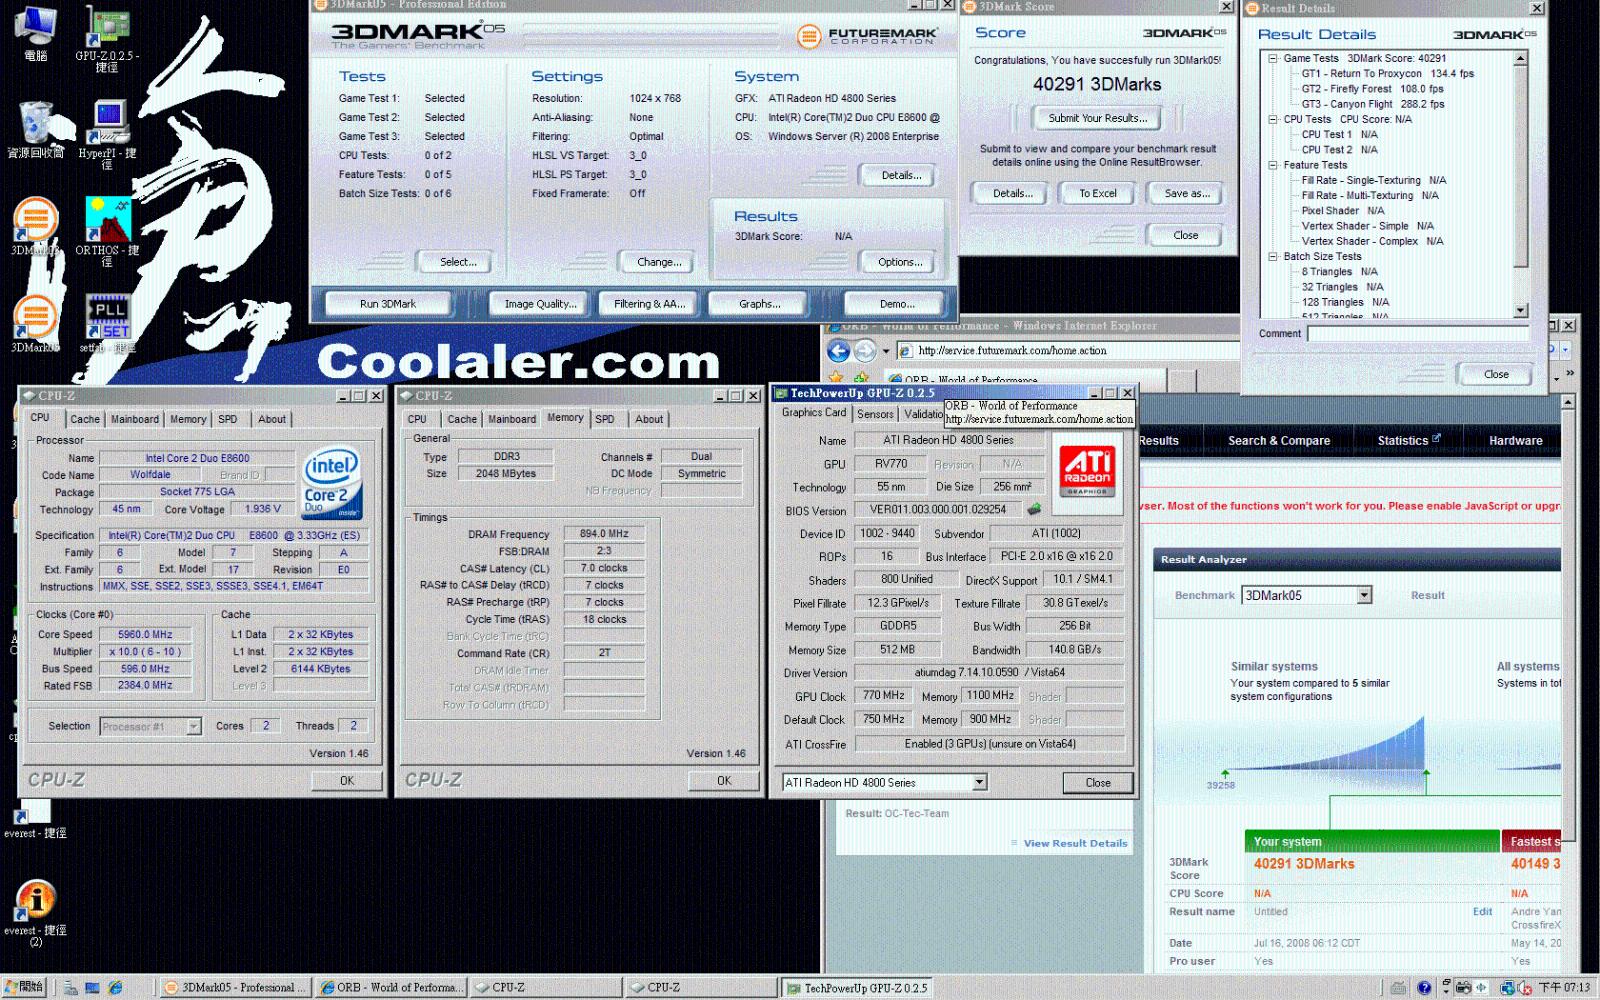Open the ATI Radeon HD 4800 Series GPU selector

pyautogui.click(x=885, y=783)
